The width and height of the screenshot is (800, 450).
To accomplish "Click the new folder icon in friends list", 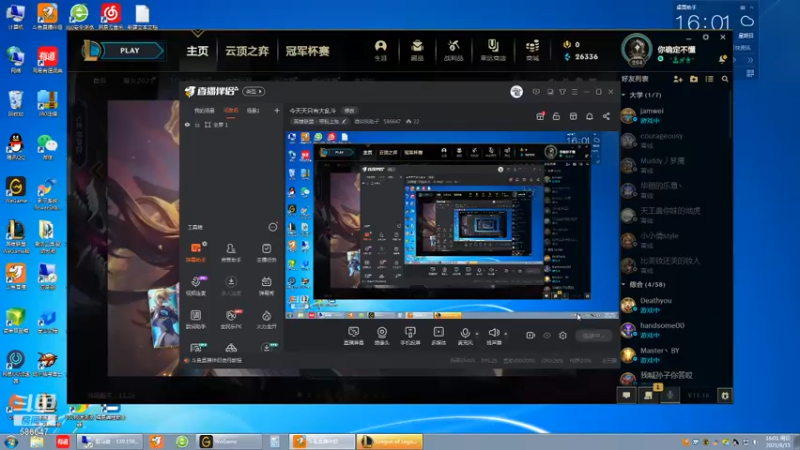I will [x=694, y=79].
